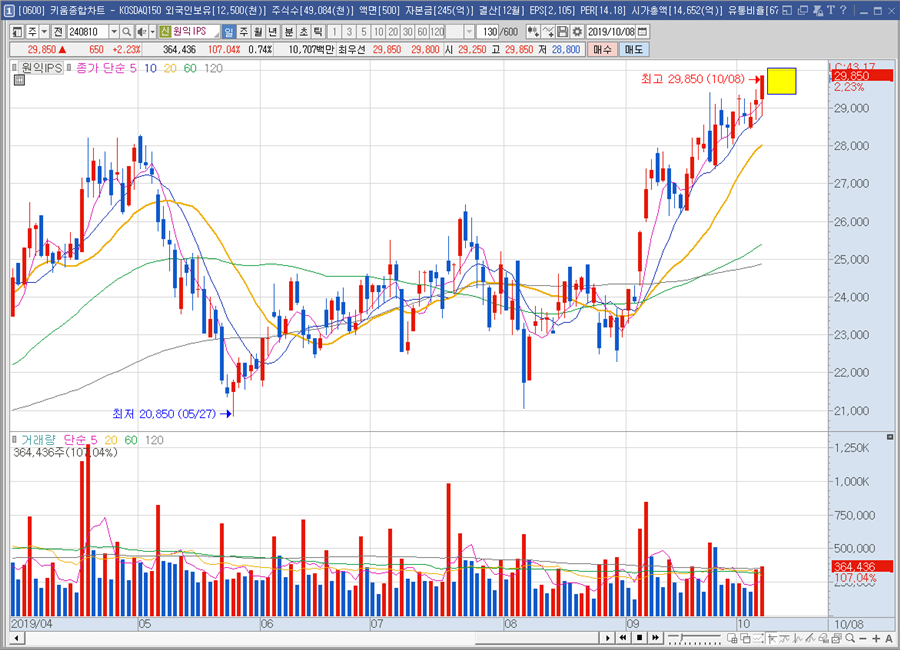Stop the chart replay
Image resolution: width=900 pixels, height=650 pixels.
pos(639,638)
